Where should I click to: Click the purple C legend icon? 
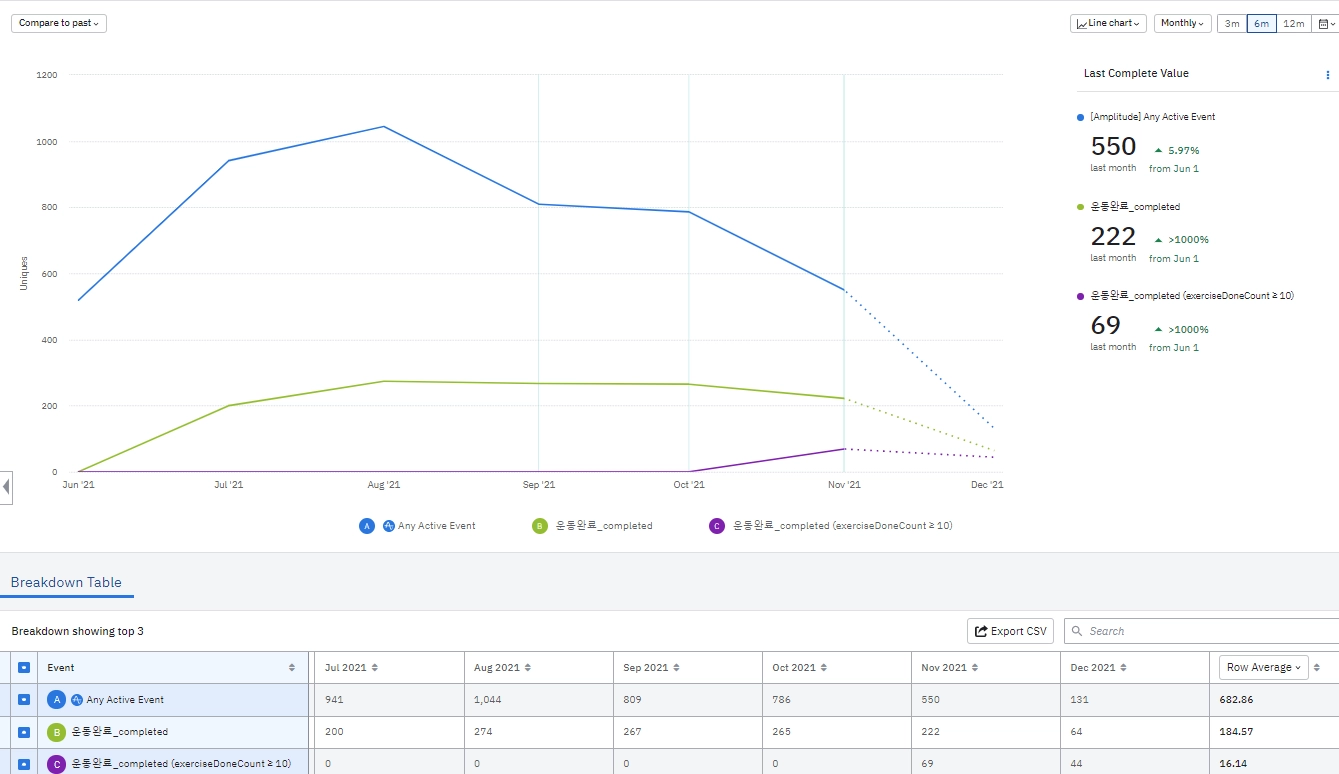click(x=716, y=526)
